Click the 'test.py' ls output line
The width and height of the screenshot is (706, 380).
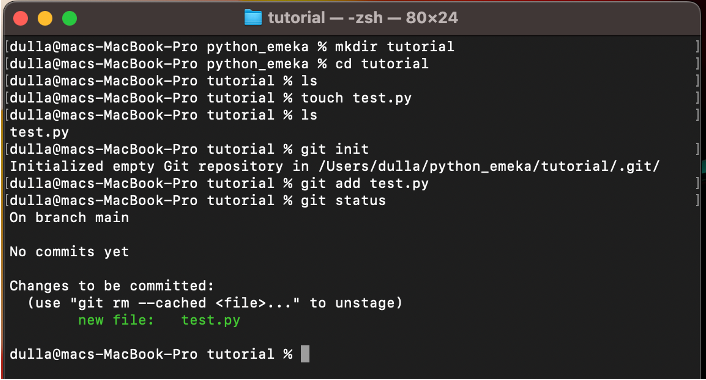[40, 132]
